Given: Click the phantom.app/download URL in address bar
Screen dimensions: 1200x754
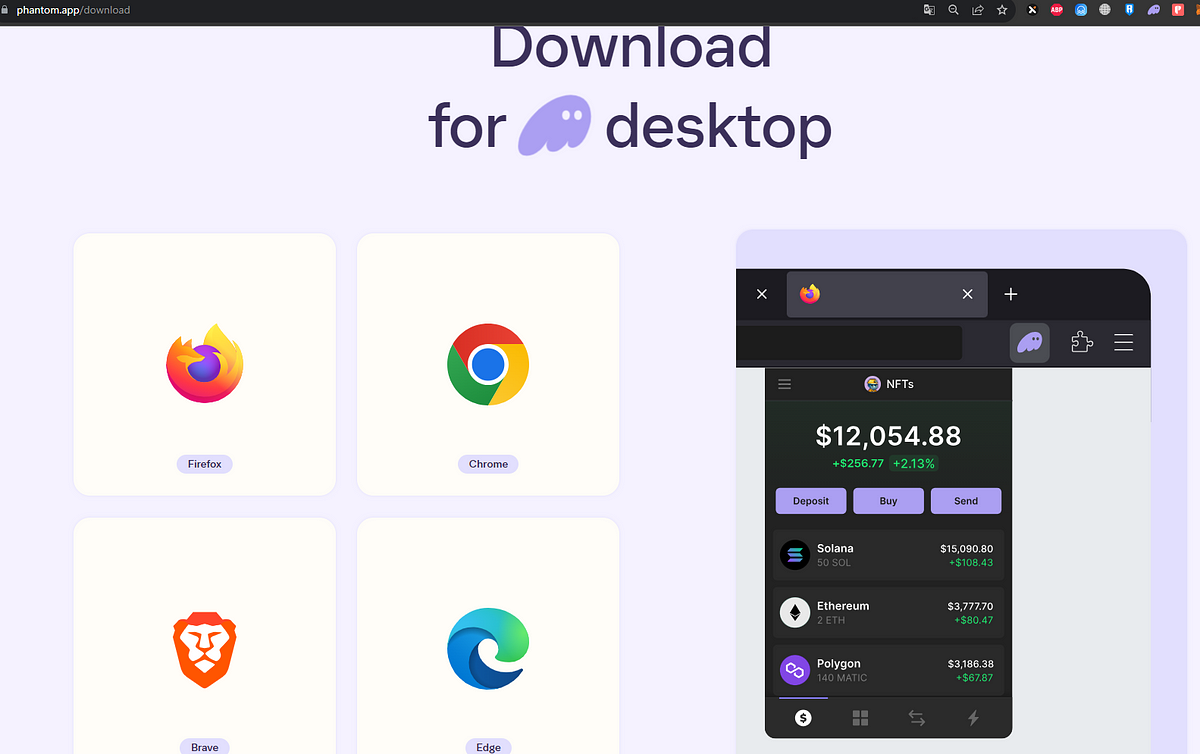Looking at the screenshot, I should coord(73,10).
